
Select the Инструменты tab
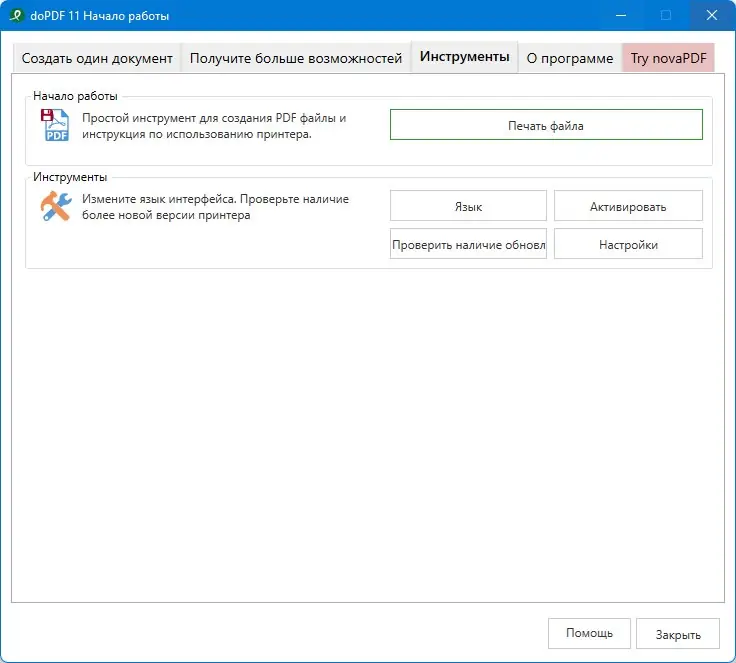[x=464, y=56]
